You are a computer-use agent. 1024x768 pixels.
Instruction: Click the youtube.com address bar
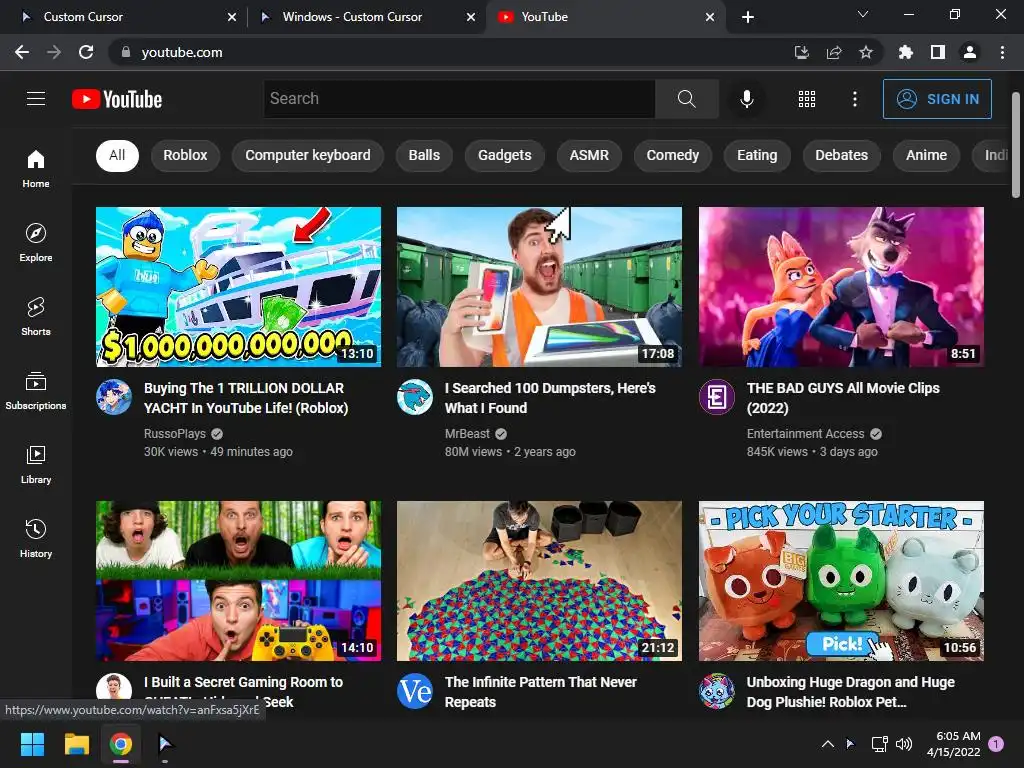coord(451,52)
